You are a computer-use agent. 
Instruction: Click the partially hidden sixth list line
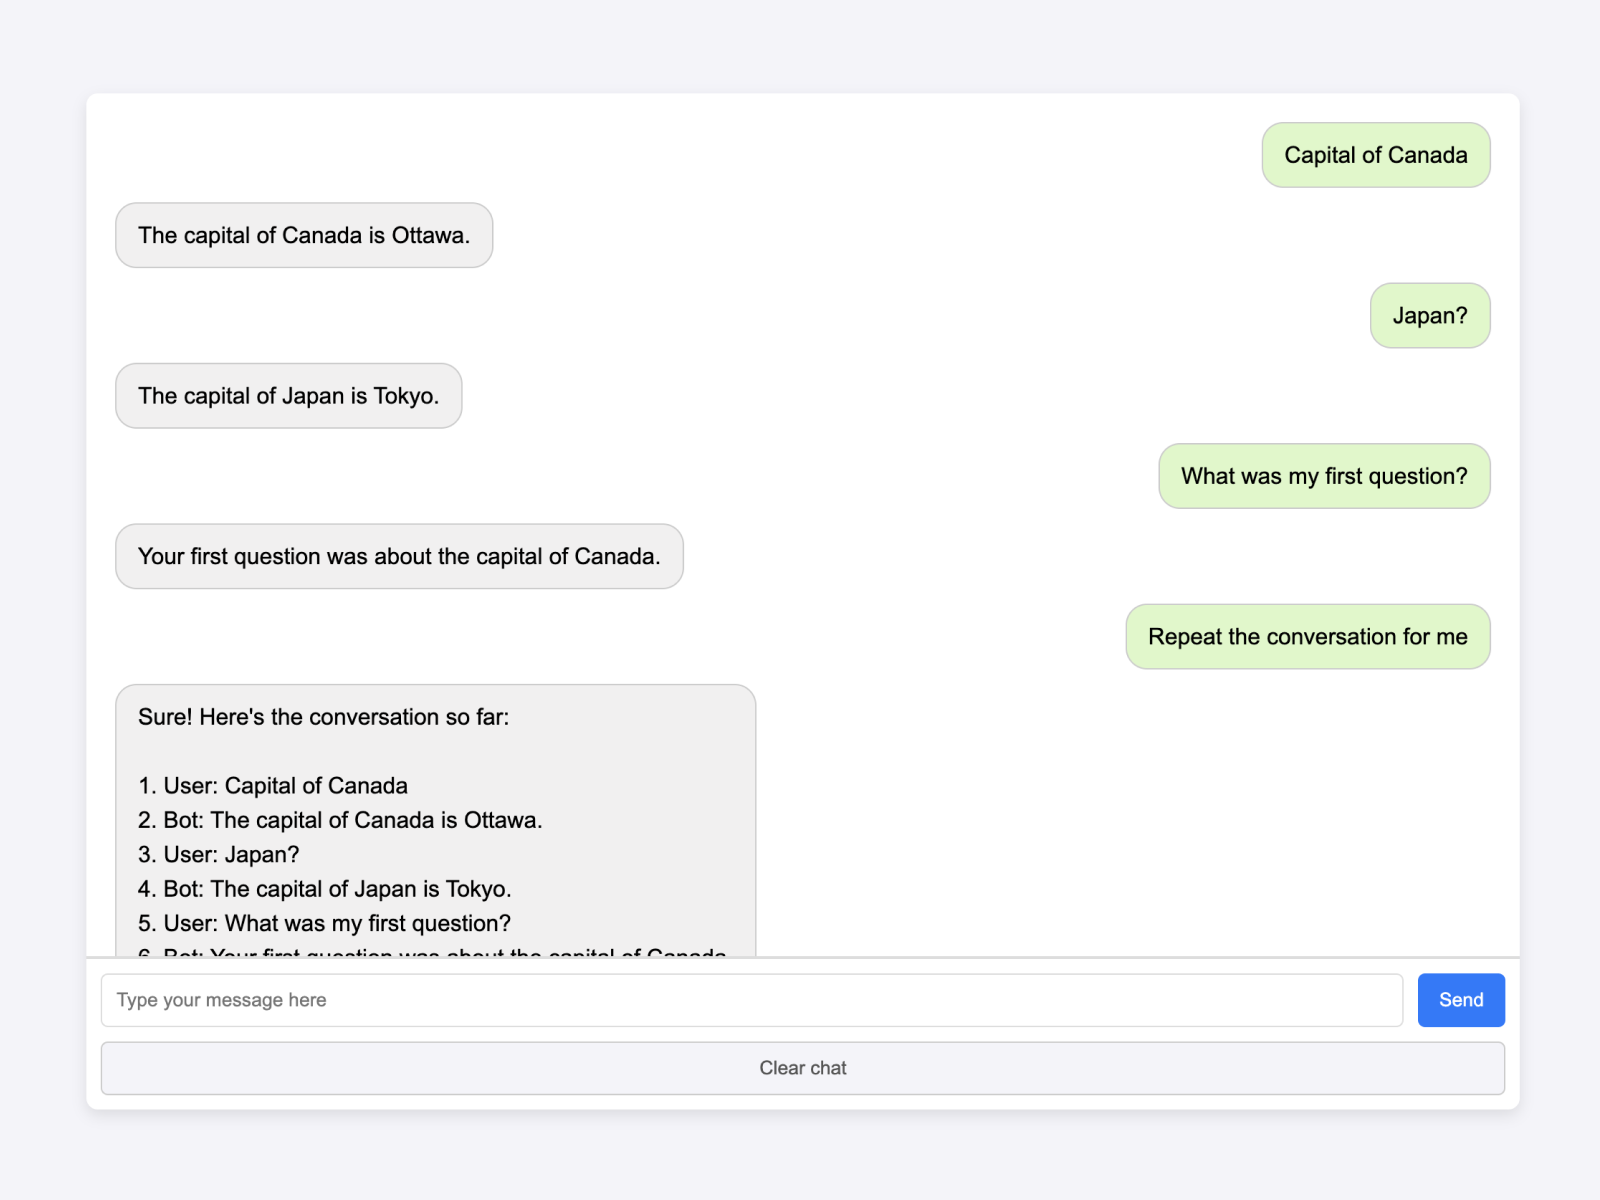(430, 951)
